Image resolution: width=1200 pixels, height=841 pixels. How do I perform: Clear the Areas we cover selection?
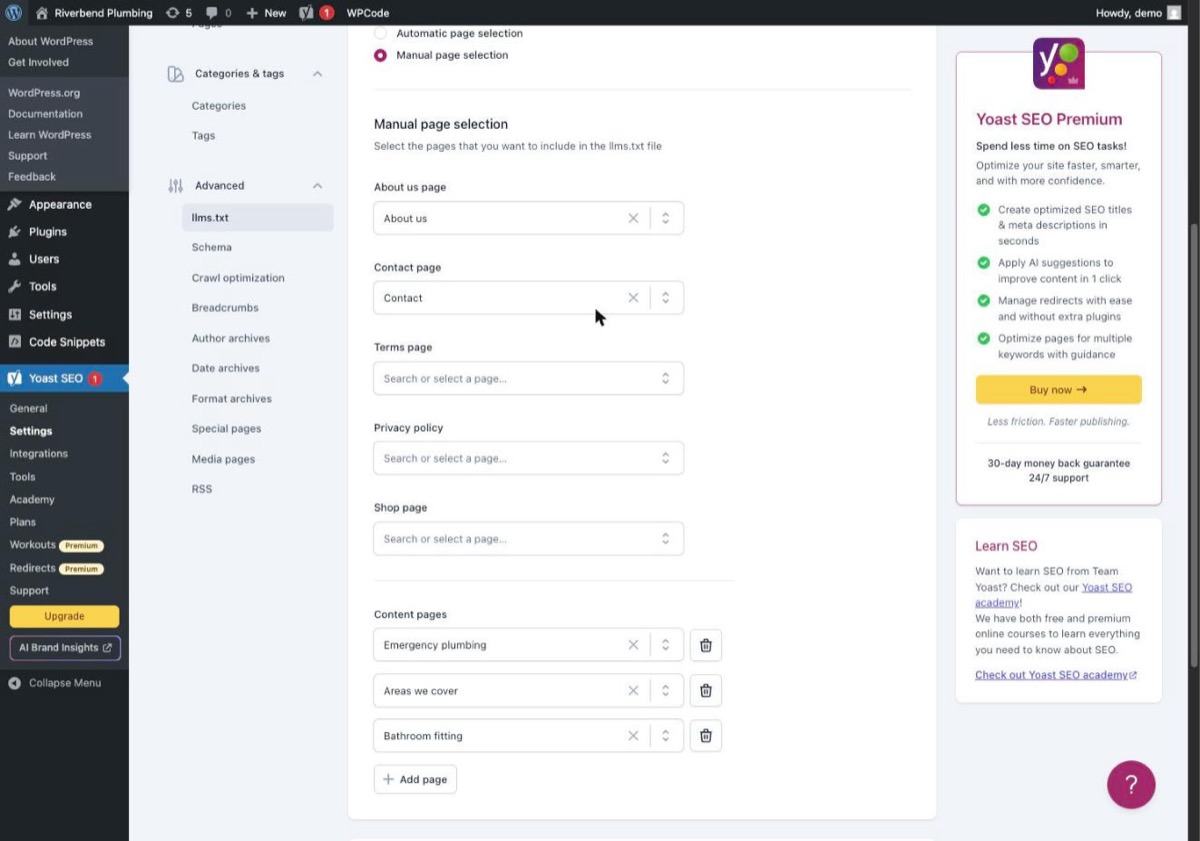pos(633,691)
